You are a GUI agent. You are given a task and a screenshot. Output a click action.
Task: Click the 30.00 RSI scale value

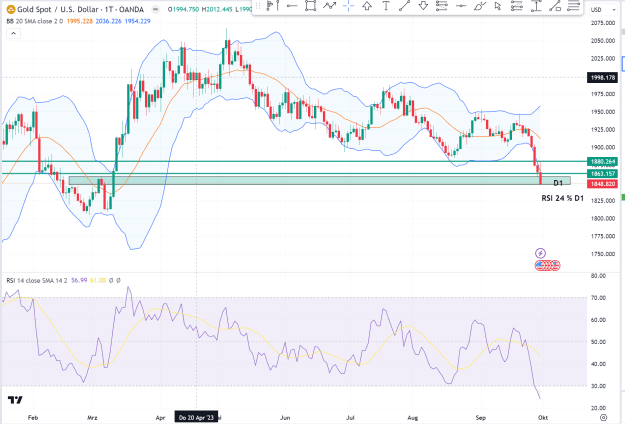click(x=598, y=386)
